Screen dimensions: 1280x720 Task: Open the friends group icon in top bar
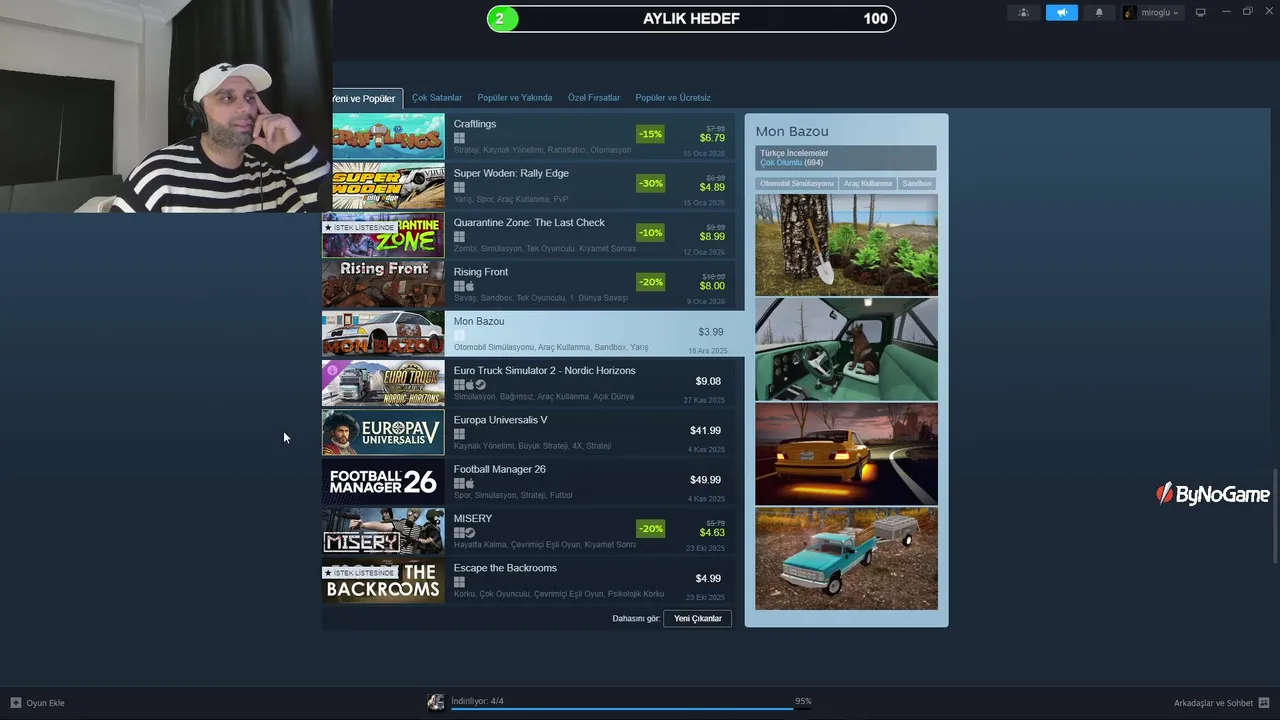click(1023, 13)
